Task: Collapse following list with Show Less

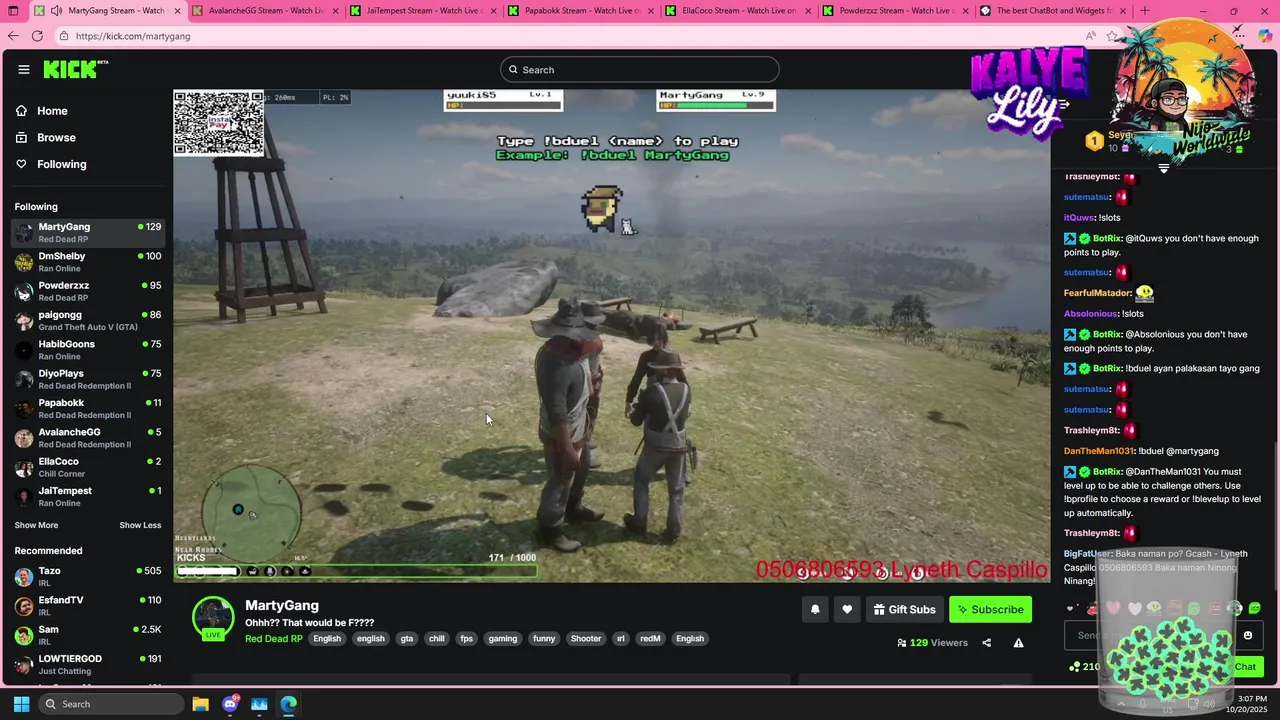Action: 140,525
